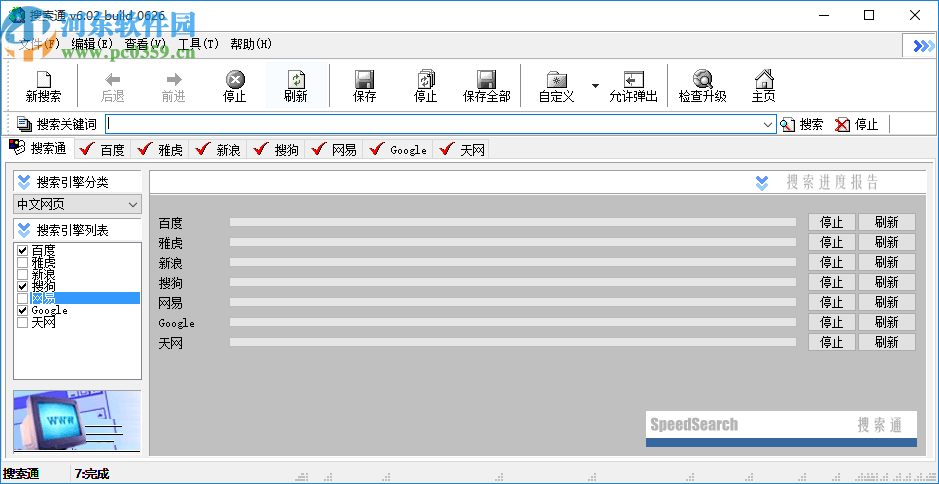This screenshot has height=484, width=939.
Task: Open the 主页 (Home) toolbar icon
Action: pos(764,86)
